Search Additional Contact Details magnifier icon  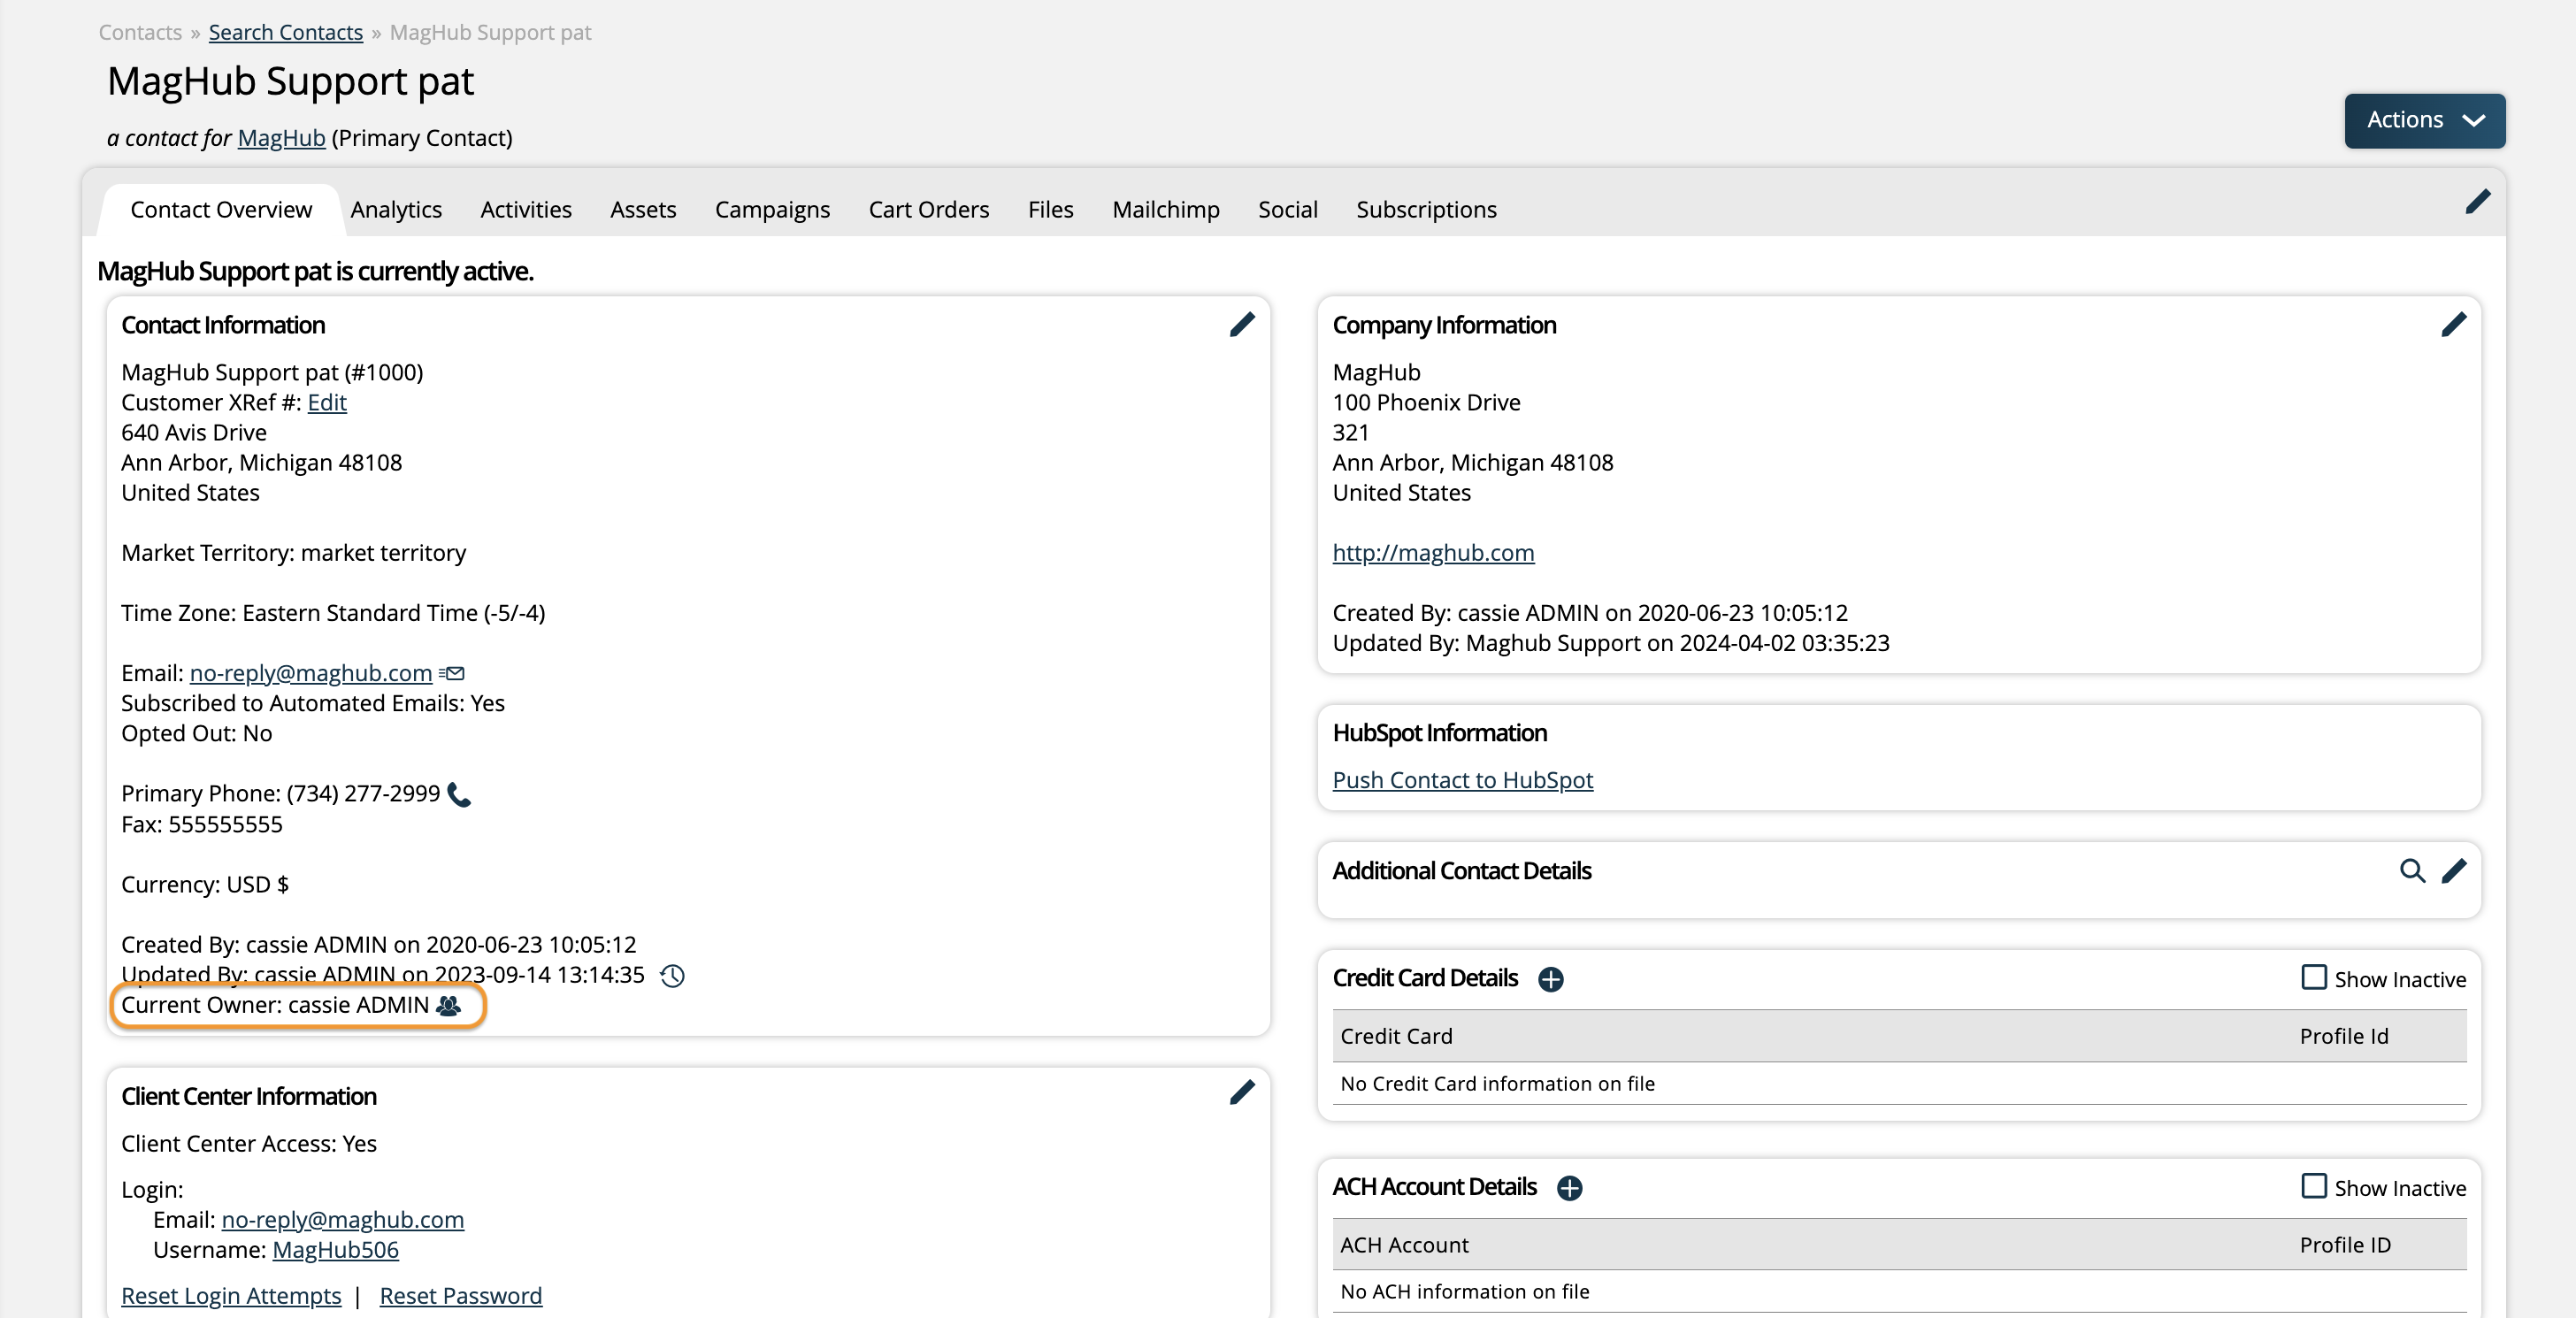click(x=2412, y=870)
